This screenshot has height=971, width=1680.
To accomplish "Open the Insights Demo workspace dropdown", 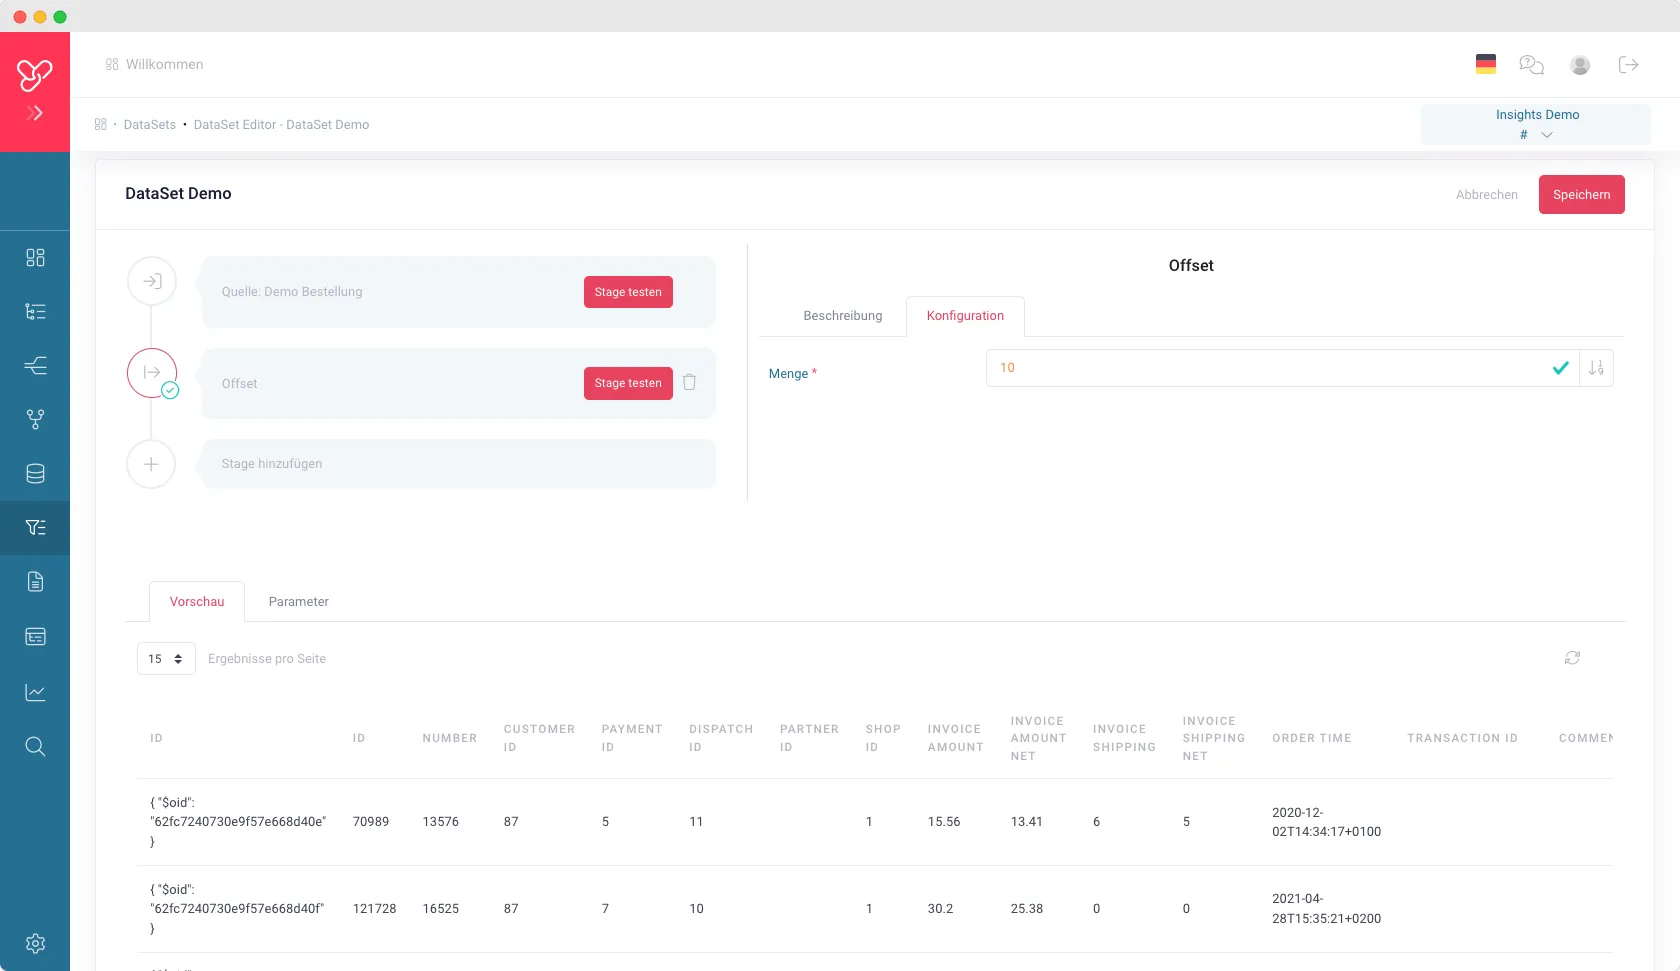I will 1536,125.
